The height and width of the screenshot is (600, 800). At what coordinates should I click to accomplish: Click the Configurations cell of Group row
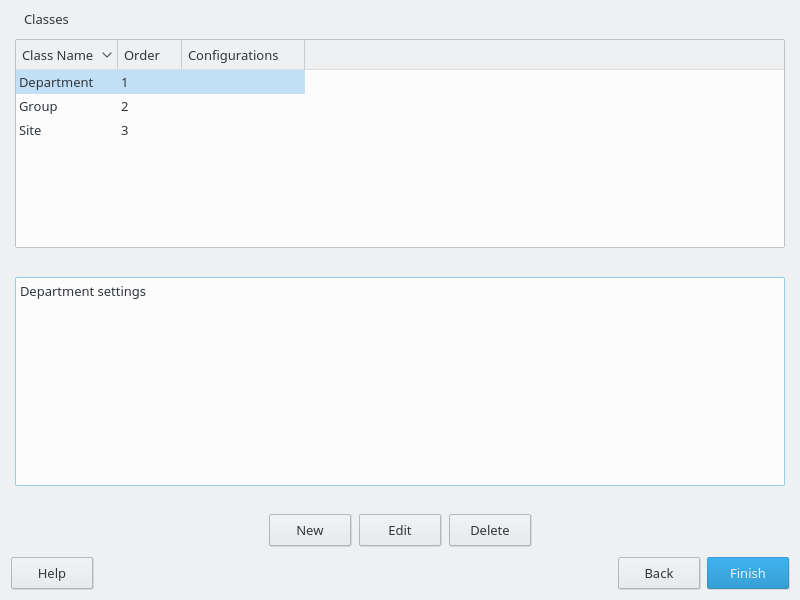point(242,107)
